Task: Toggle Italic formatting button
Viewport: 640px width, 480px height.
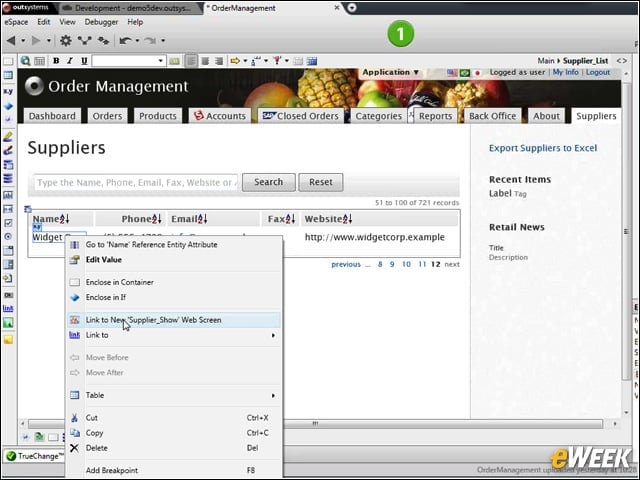Action: coord(70,61)
